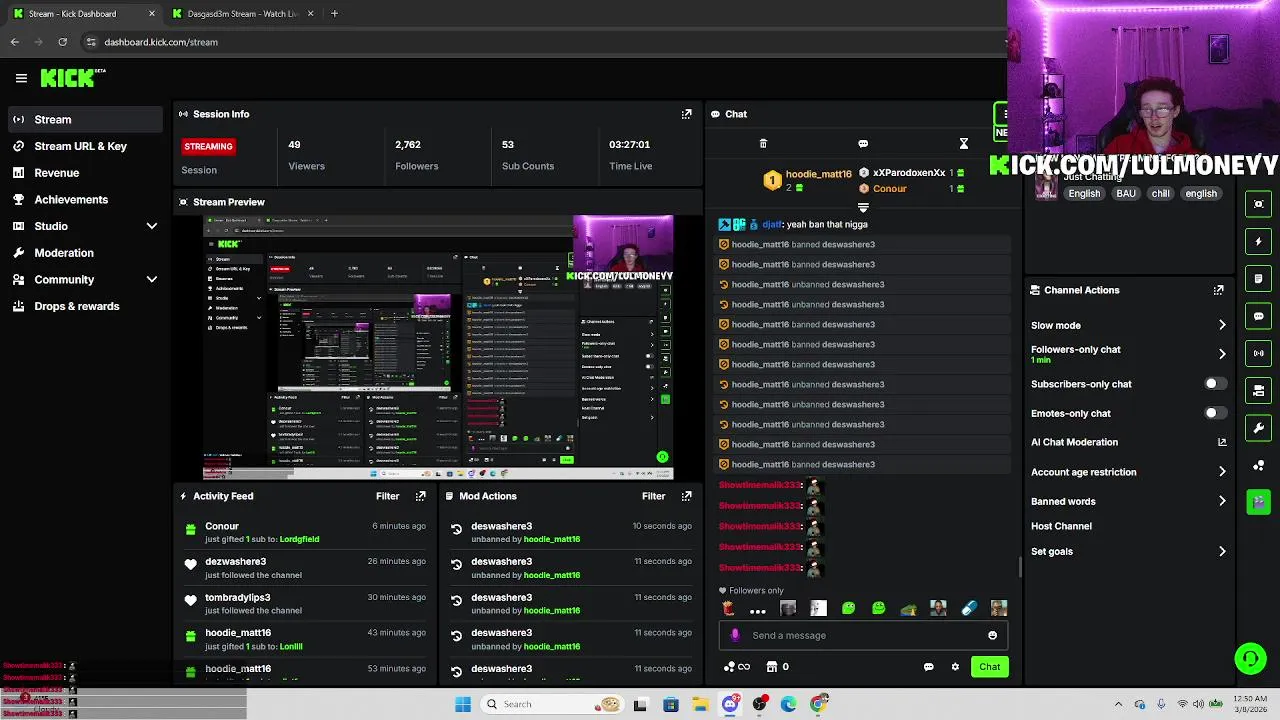Expand Banned words settings
1280x720 pixels.
click(x=1221, y=501)
